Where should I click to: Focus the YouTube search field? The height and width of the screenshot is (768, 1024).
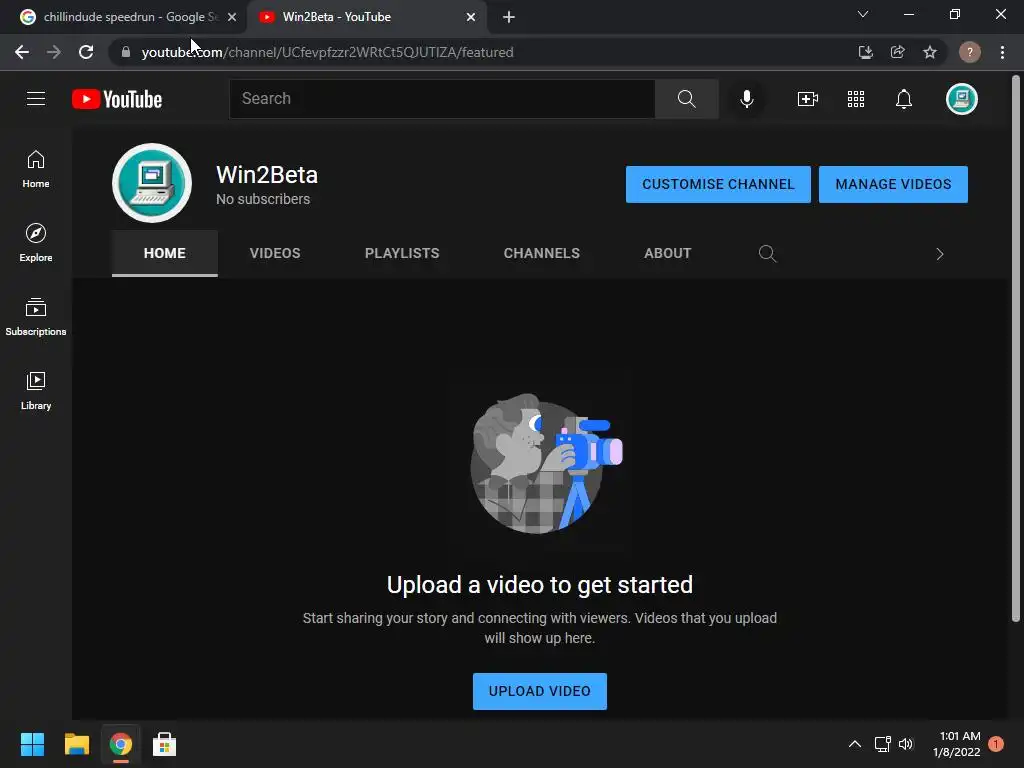pos(442,99)
